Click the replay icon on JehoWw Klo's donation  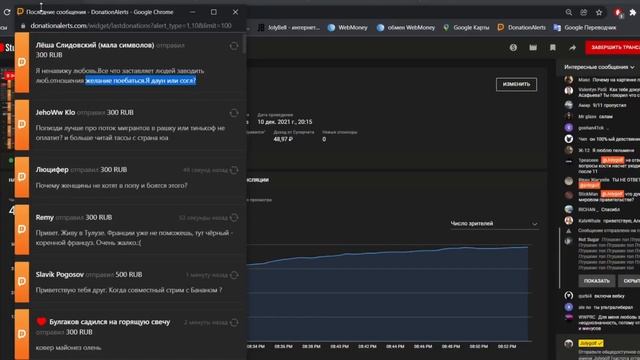234,113
